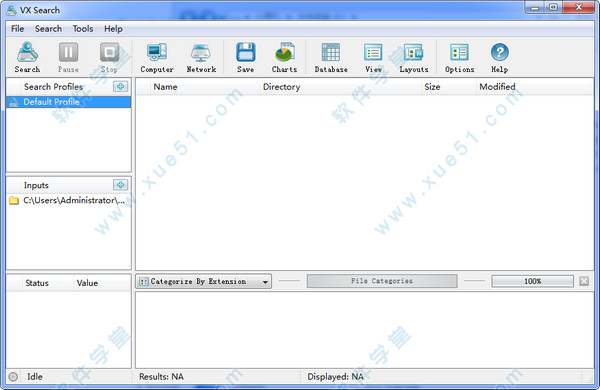Select the Default Profile entry
This screenshot has width=600, height=390.
(68, 102)
